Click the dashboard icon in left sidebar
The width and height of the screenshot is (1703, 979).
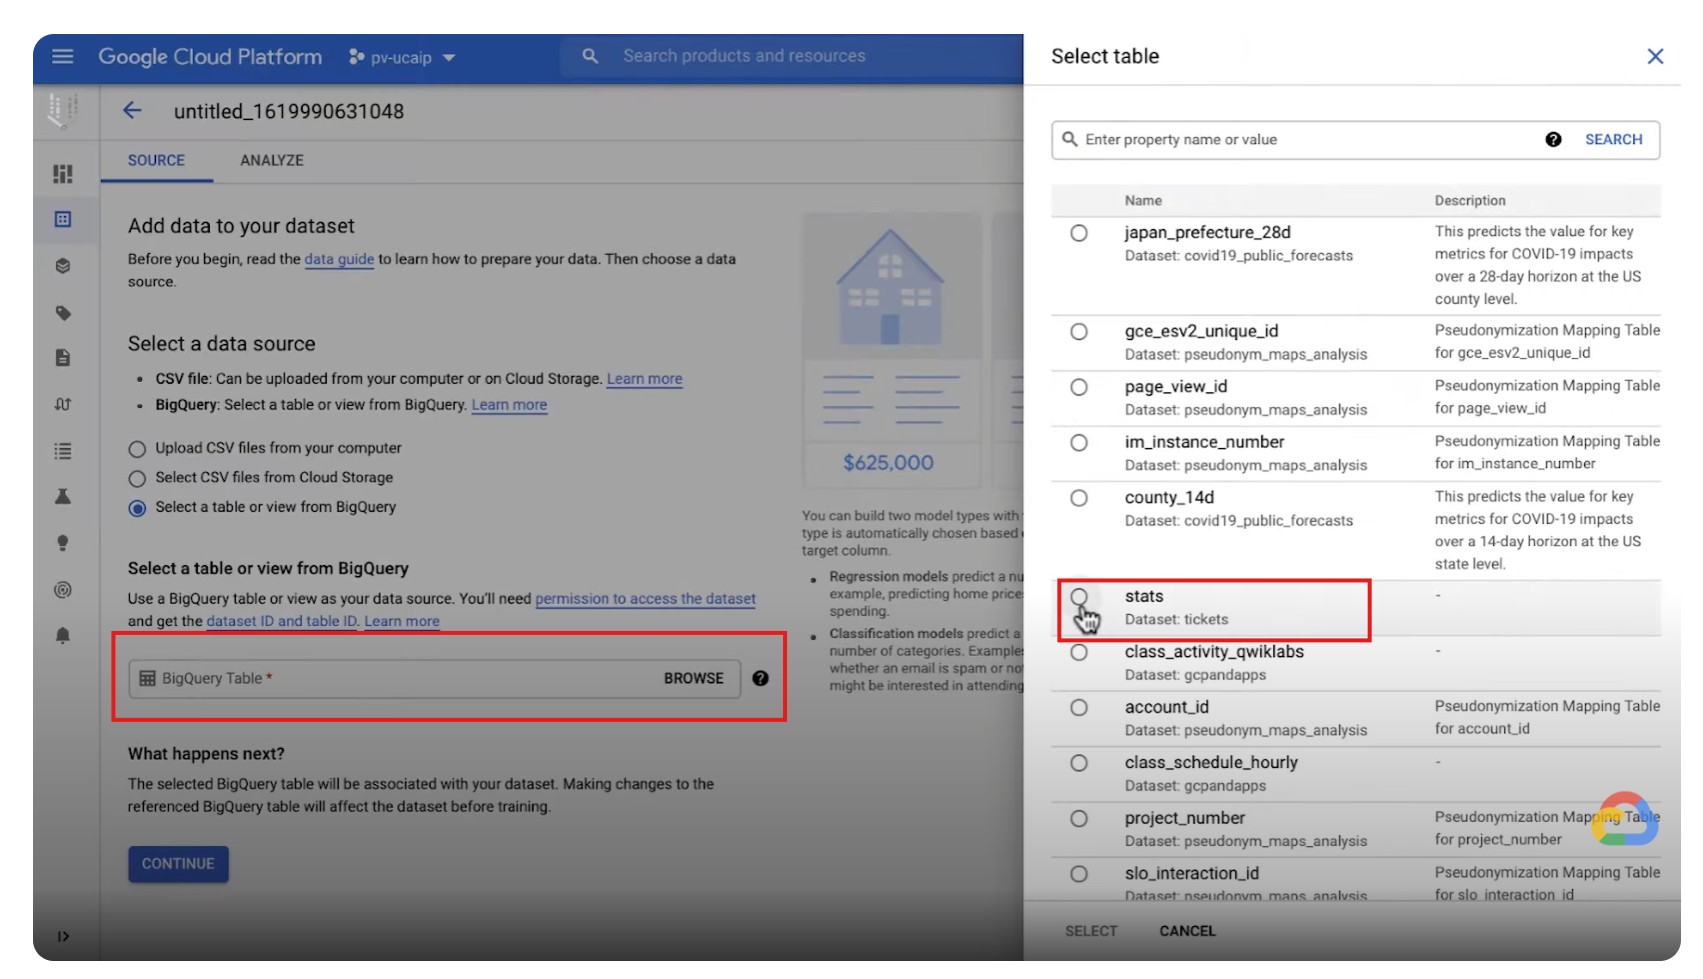[63, 174]
